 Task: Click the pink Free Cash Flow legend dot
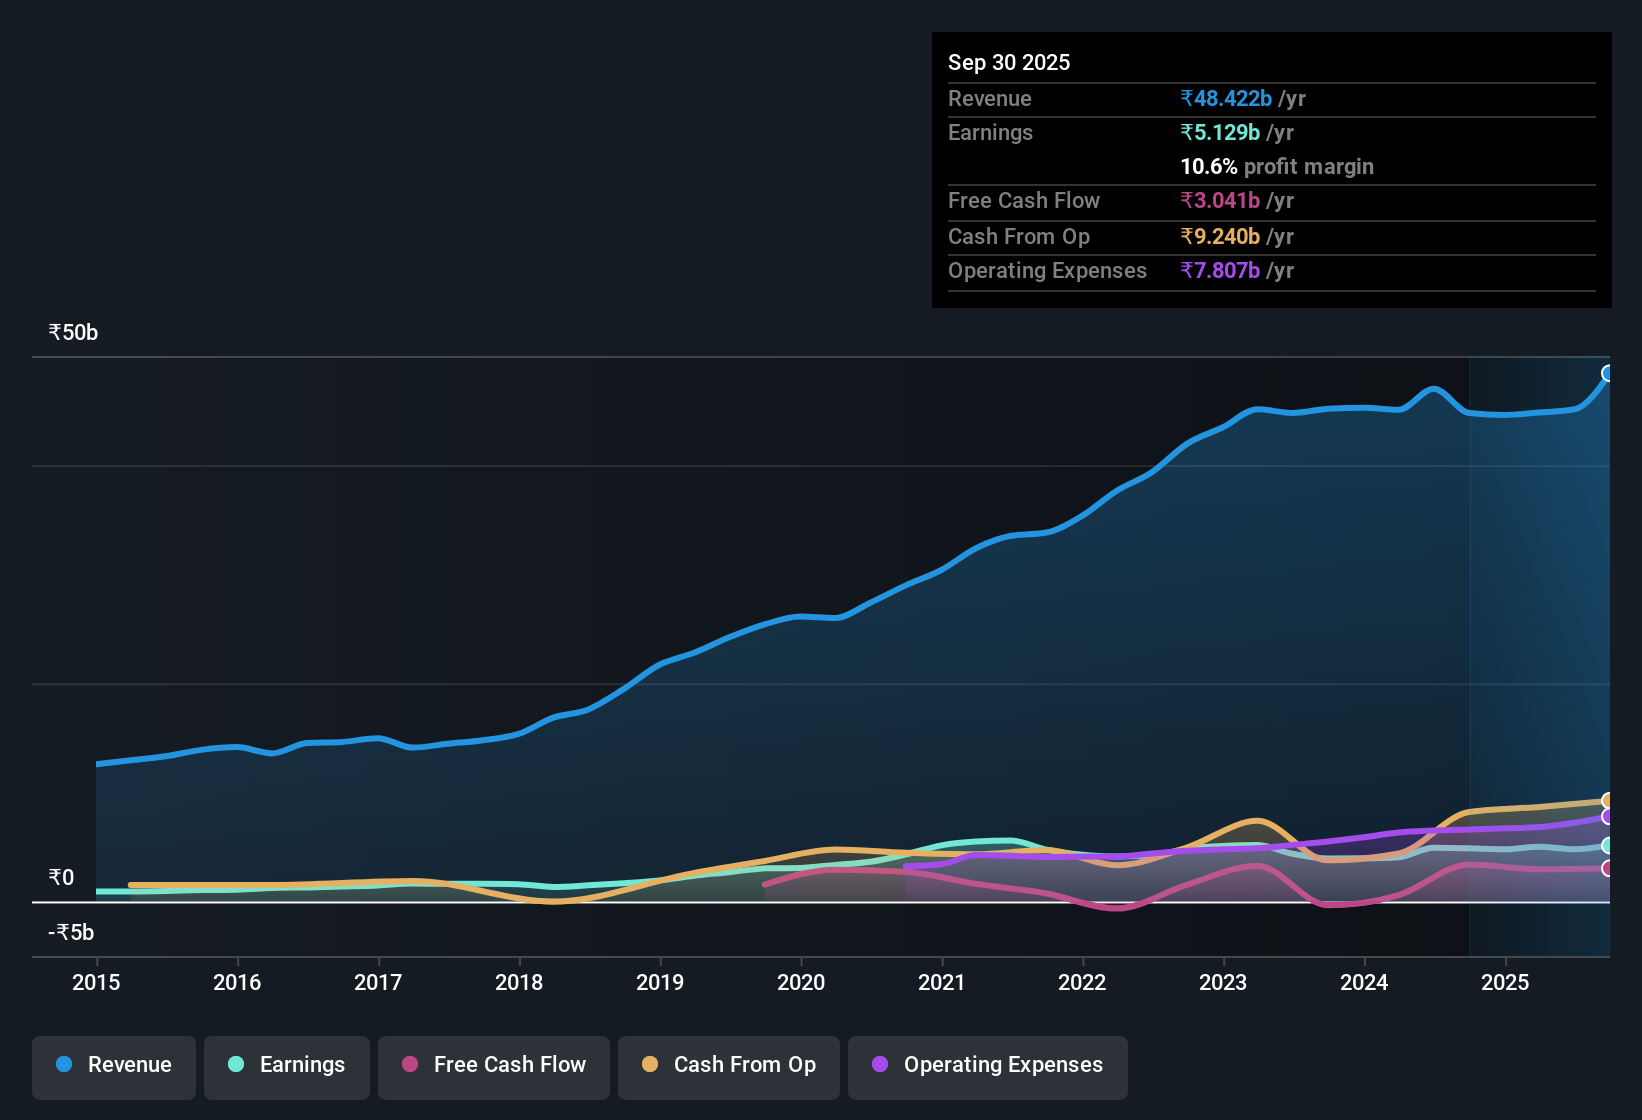click(410, 1065)
